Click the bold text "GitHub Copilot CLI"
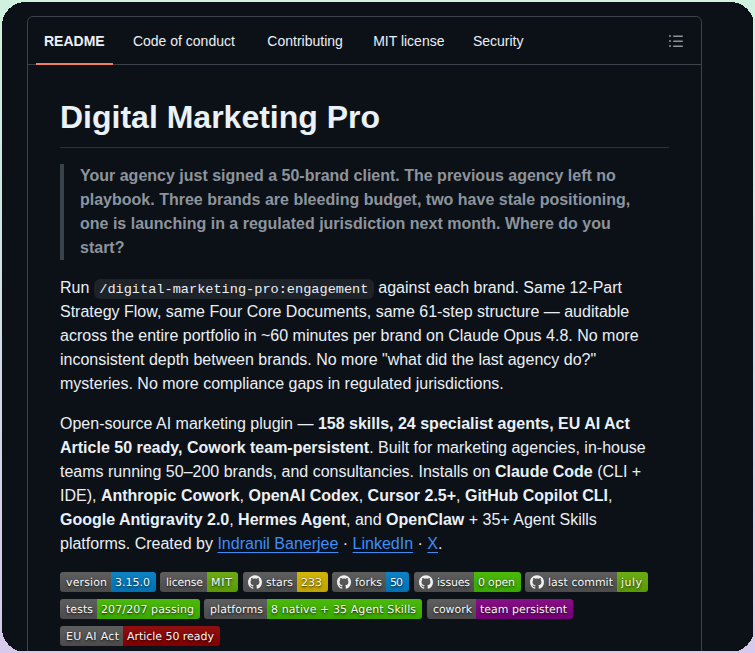Image resolution: width=755 pixels, height=653 pixels. tap(536, 496)
